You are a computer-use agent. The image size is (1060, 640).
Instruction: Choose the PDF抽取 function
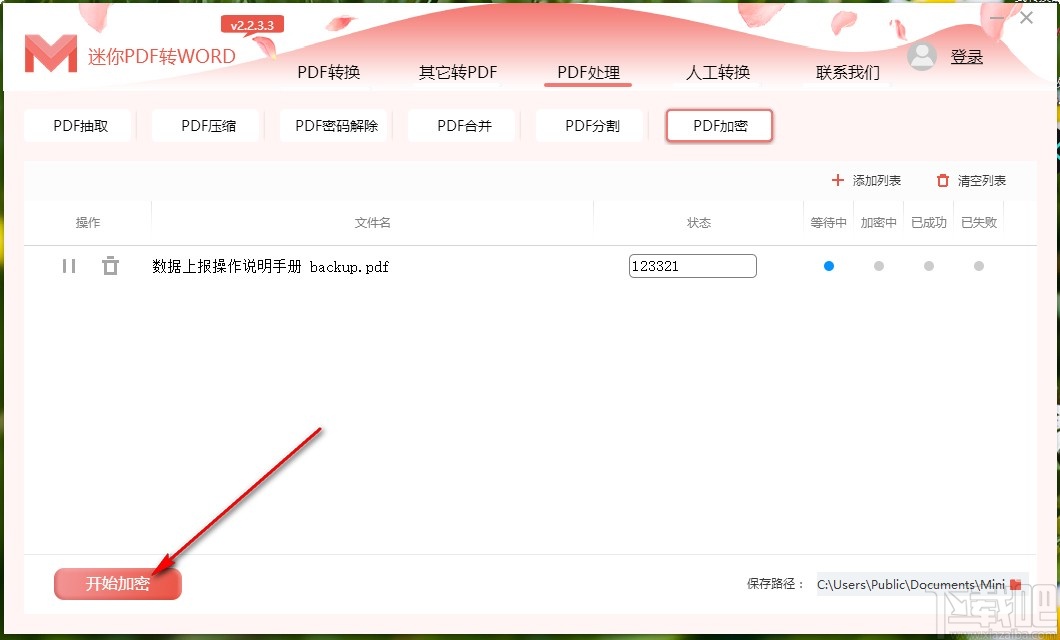[80, 126]
